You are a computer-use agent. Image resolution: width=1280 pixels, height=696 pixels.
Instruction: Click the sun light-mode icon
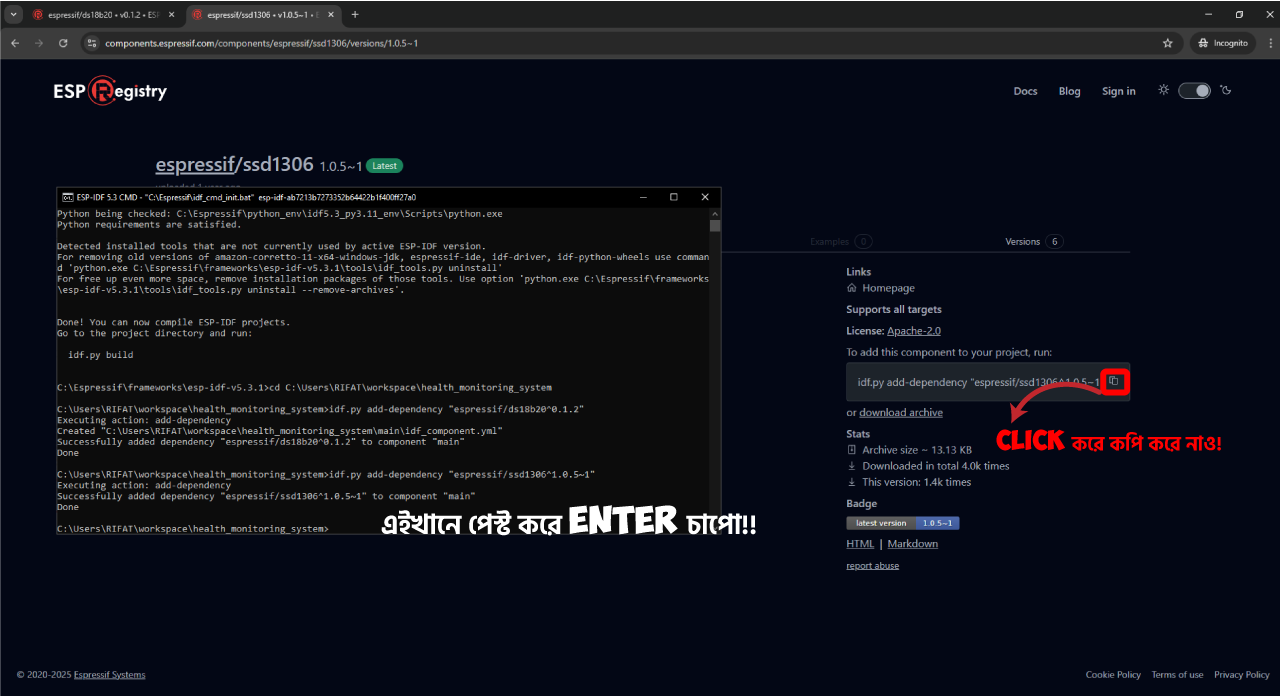[x=1163, y=90]
